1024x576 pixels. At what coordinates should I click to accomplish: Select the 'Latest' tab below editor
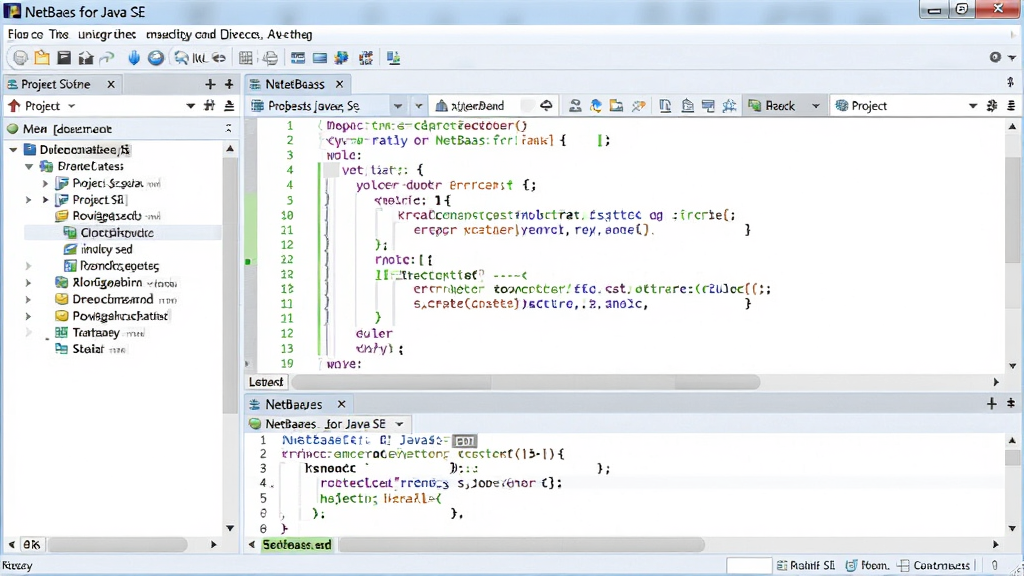point(266,382)
